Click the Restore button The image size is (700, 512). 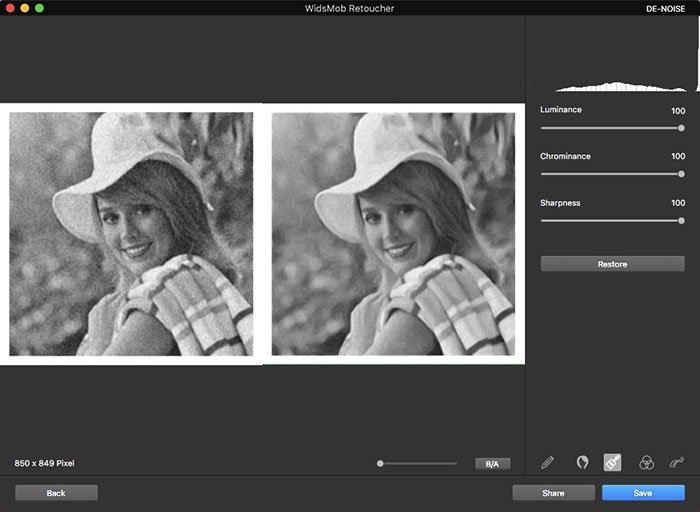[612, 264]
